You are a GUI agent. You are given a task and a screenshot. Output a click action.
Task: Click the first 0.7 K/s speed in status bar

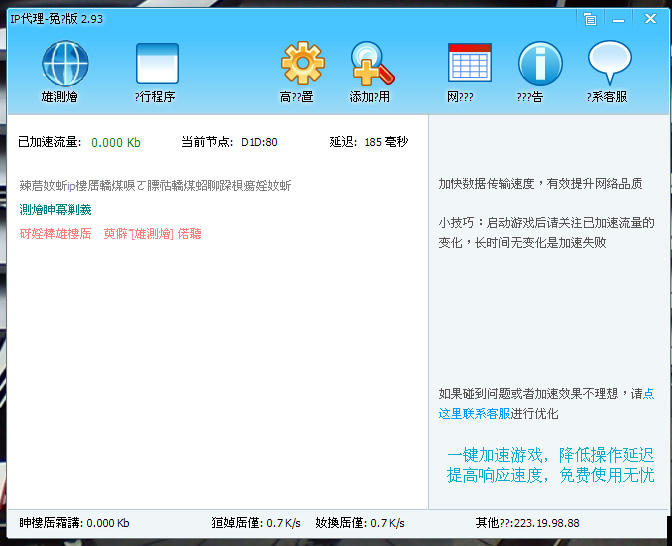[x=283, y=523]
